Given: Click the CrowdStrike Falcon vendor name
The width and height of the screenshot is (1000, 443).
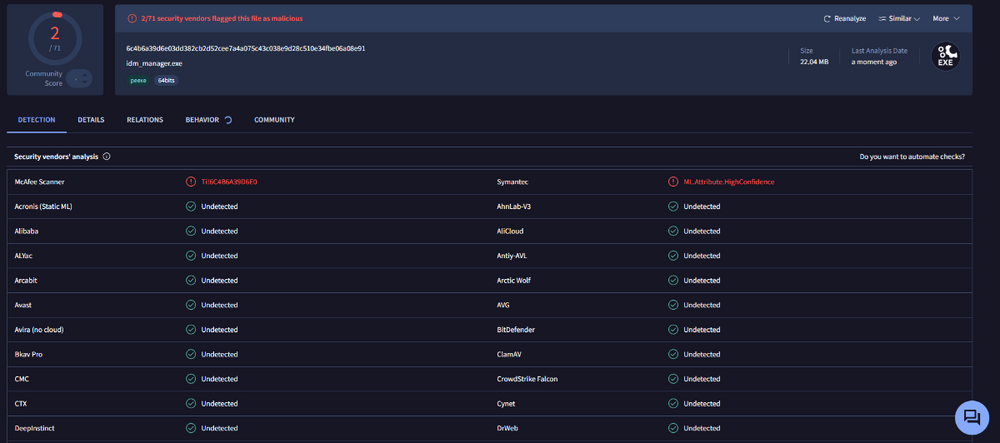Looking at the screenshot, I should pyautogui.click(x=527, y=379).
